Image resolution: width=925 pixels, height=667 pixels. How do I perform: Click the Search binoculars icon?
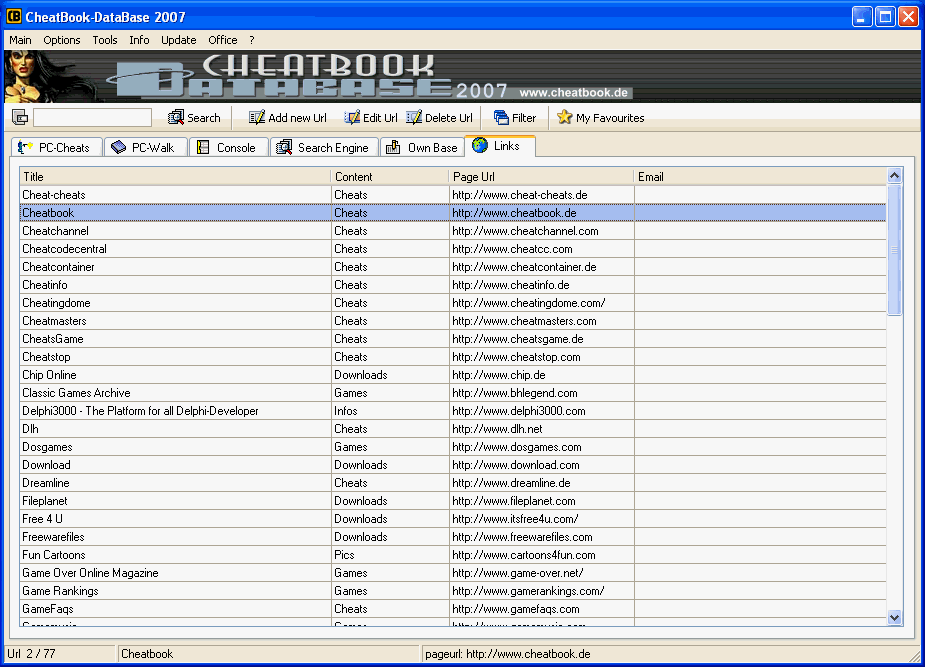176,118
